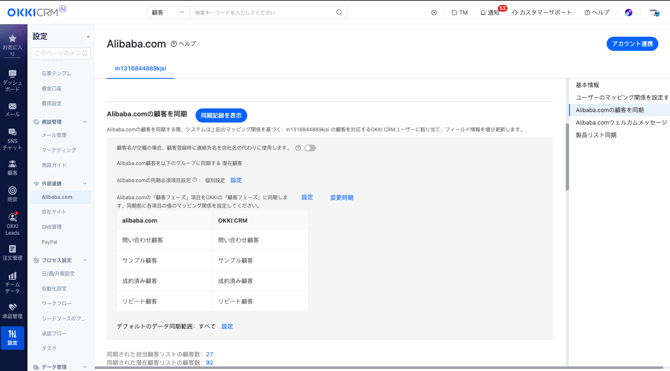Click the search keyword input field
Image resolution: width=670 pixels, height=371 pixels.
click(x=263, y=12)
